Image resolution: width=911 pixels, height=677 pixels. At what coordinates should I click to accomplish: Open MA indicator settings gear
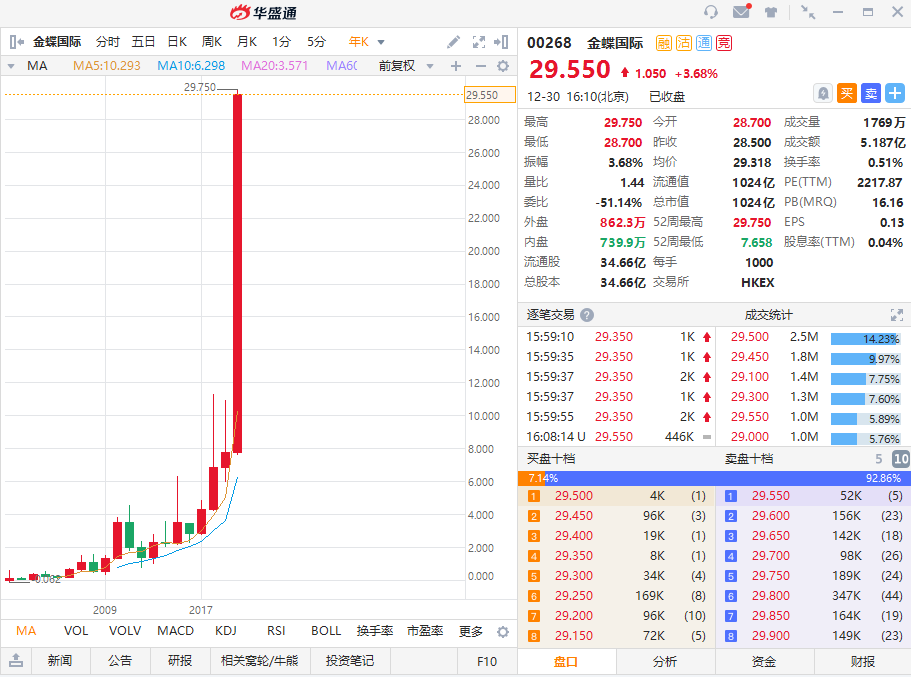click(503, 66)
